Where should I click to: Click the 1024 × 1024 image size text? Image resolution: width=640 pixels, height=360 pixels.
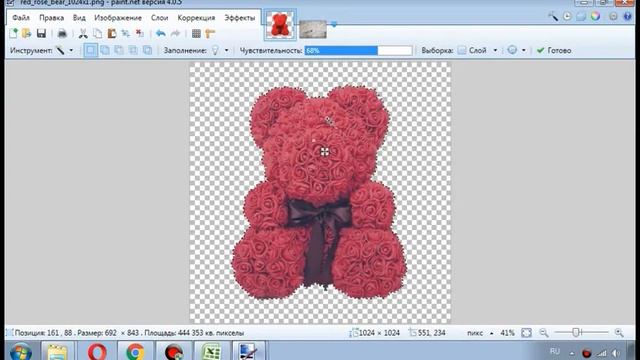[379, 333]
